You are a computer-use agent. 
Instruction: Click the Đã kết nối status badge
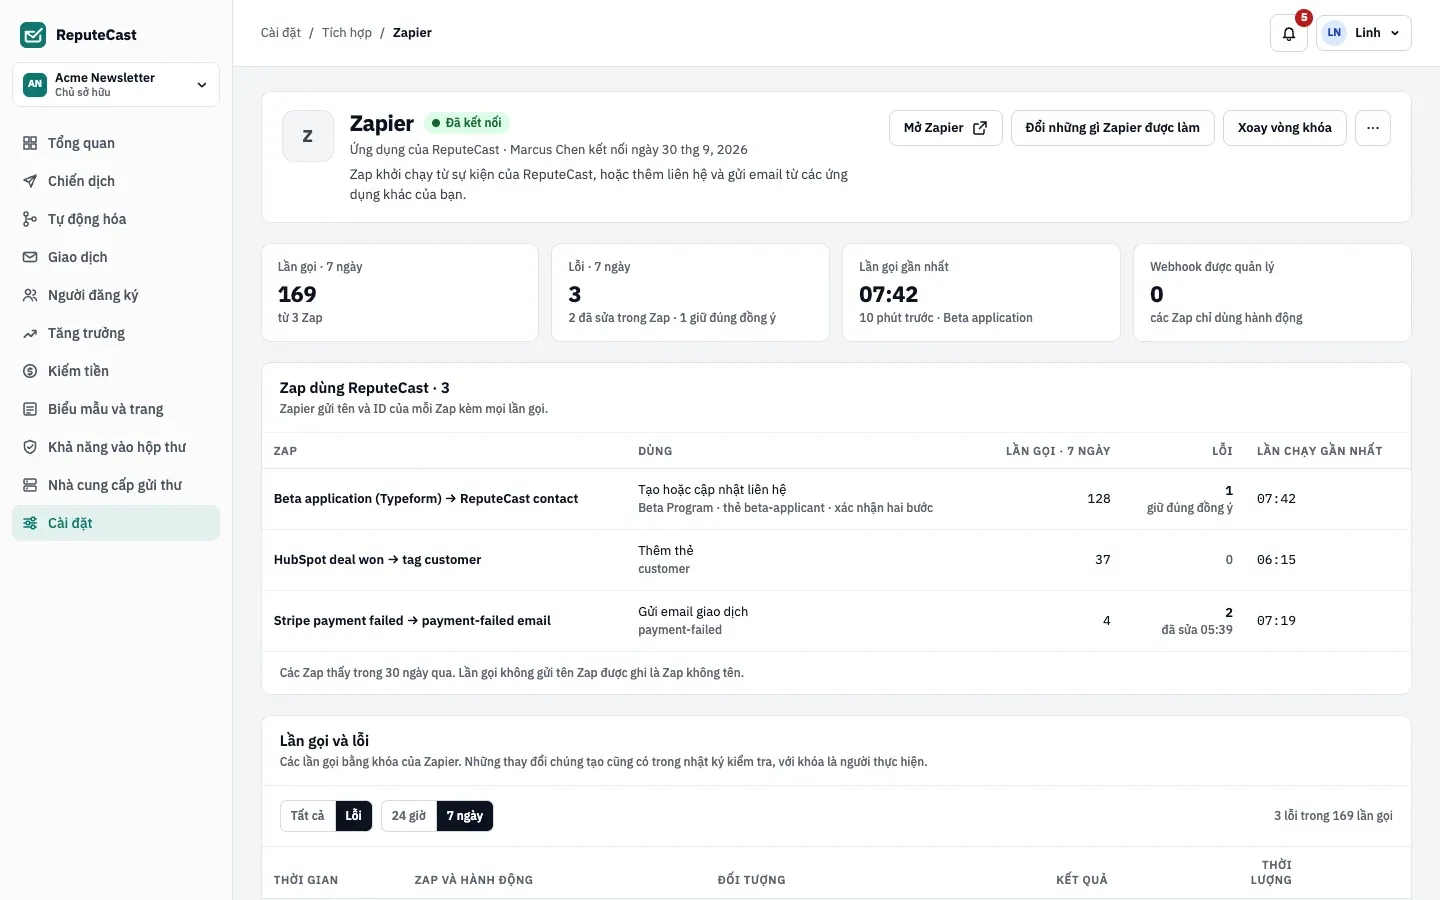coord(467,123)
